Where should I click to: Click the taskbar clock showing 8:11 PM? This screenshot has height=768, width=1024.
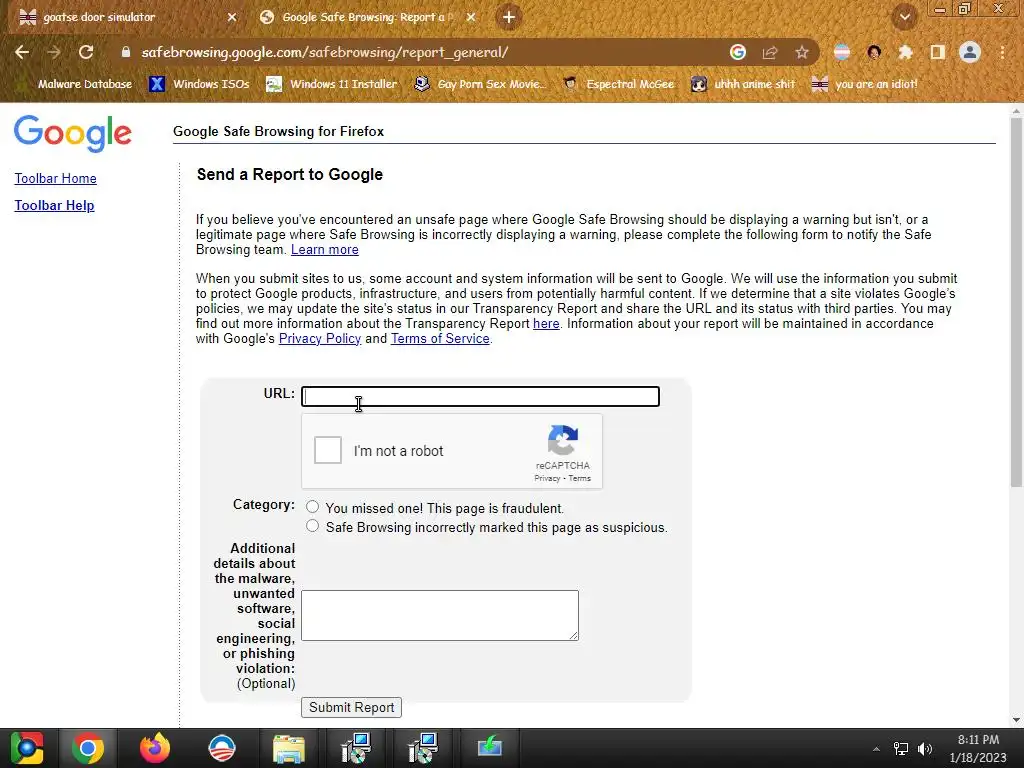point(978,748)
